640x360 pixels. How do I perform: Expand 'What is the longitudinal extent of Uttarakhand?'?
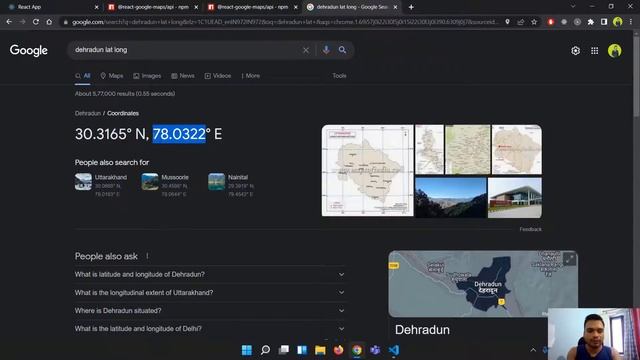tap(210, 293)
